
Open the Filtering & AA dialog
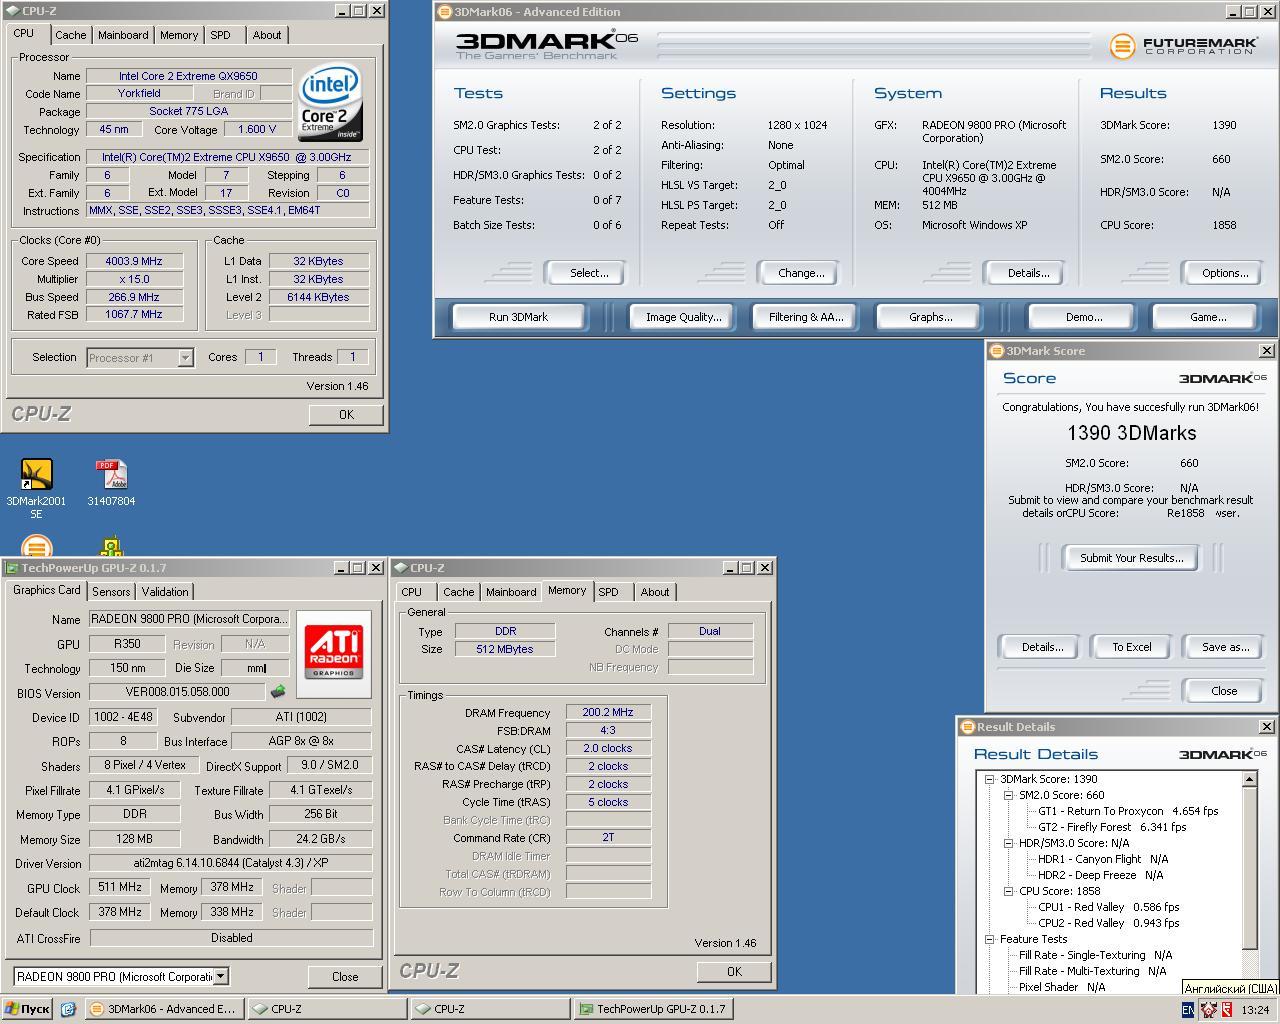click(x=806, y=317)
